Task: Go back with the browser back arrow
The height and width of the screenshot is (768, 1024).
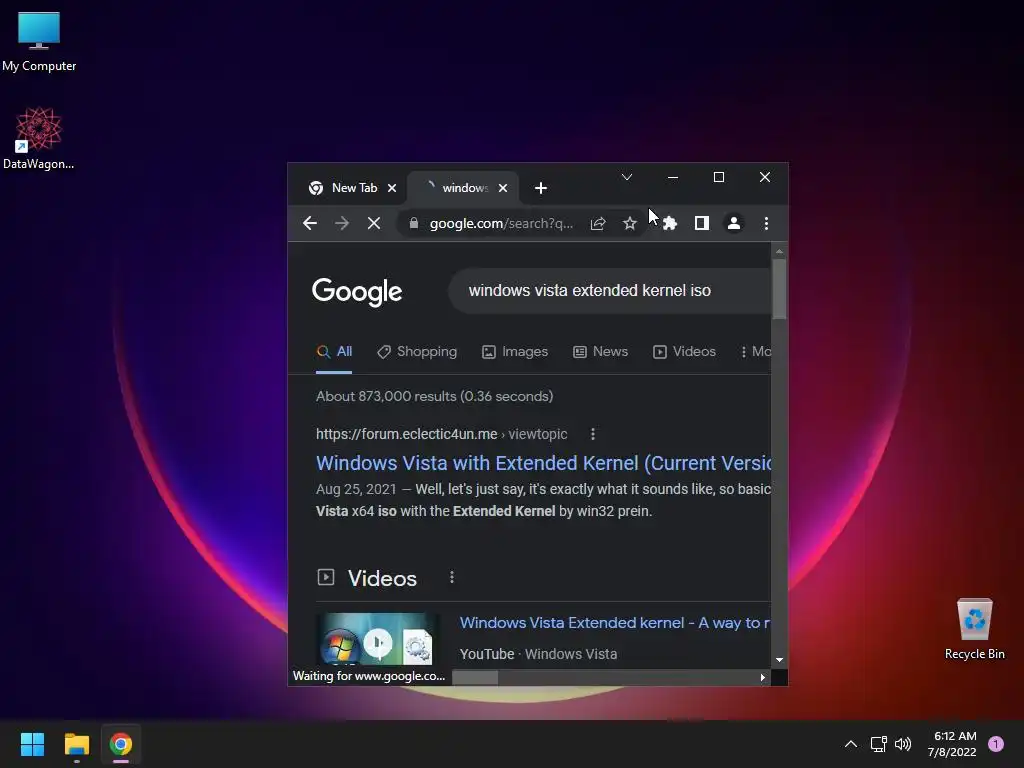Action: [x=310, y=223]
